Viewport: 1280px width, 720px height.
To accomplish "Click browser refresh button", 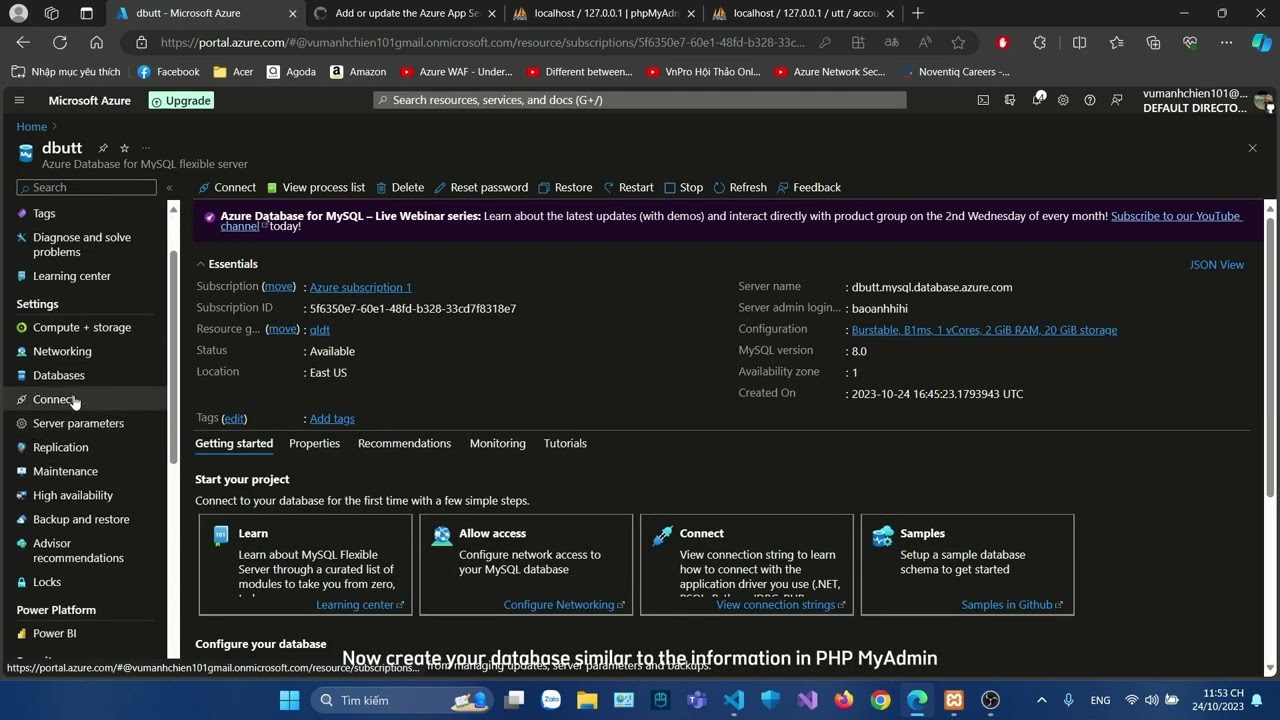I will pyautogui.click(x=60, y=43).
